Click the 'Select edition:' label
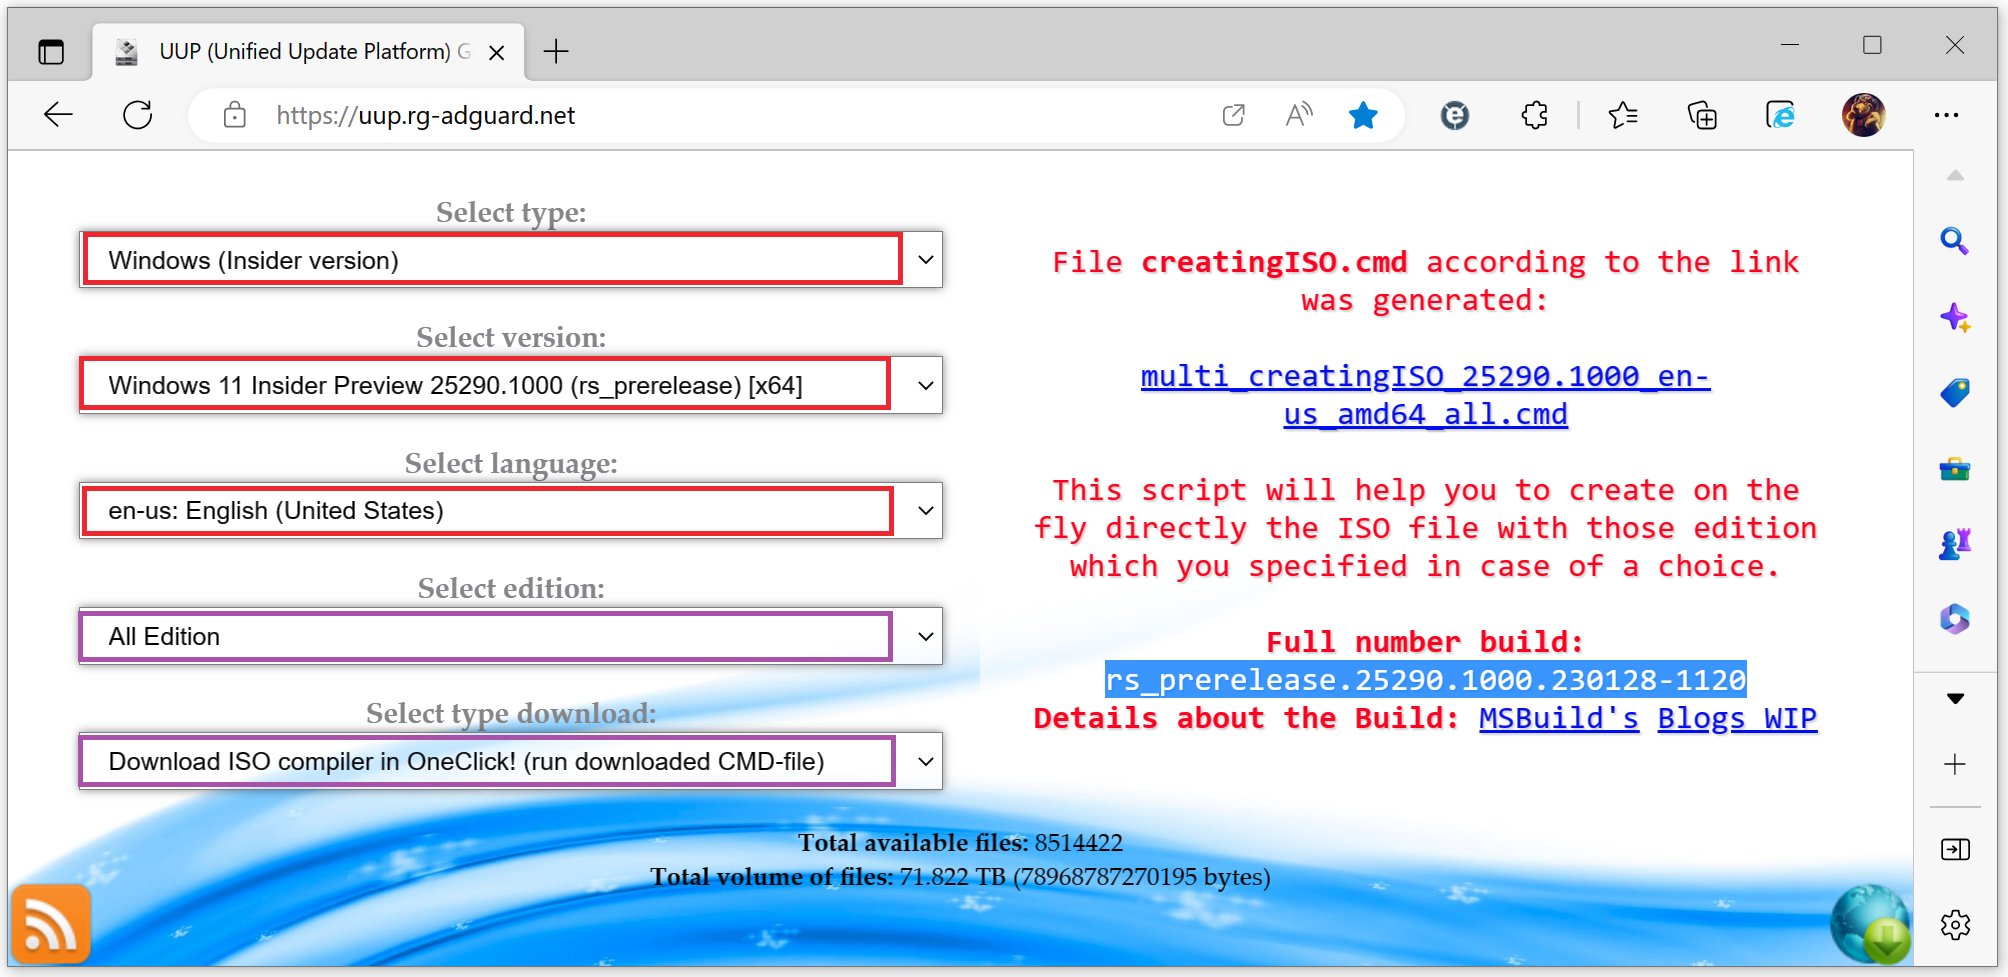Screen dimensions: 2008x977 511,588
